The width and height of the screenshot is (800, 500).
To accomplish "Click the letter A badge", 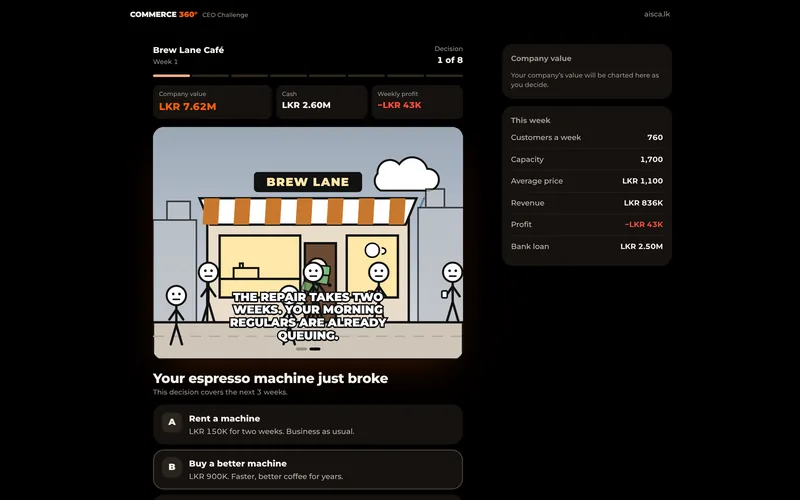I will [x=172, y=422].
